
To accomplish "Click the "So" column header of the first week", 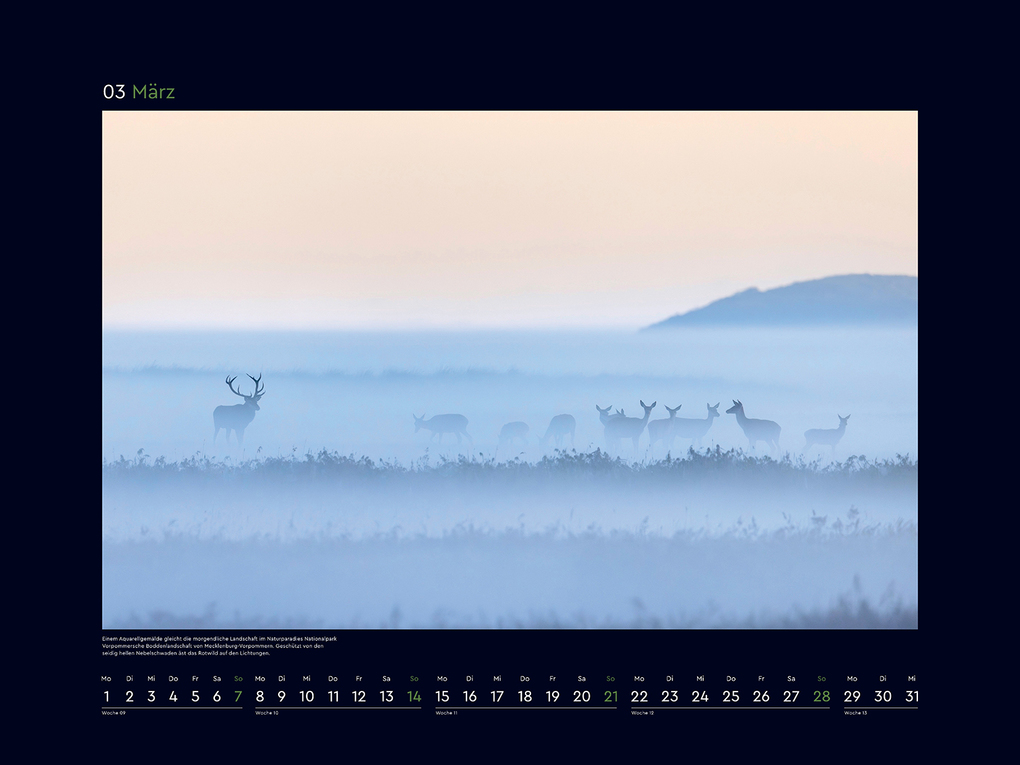I will pos(237,678).
